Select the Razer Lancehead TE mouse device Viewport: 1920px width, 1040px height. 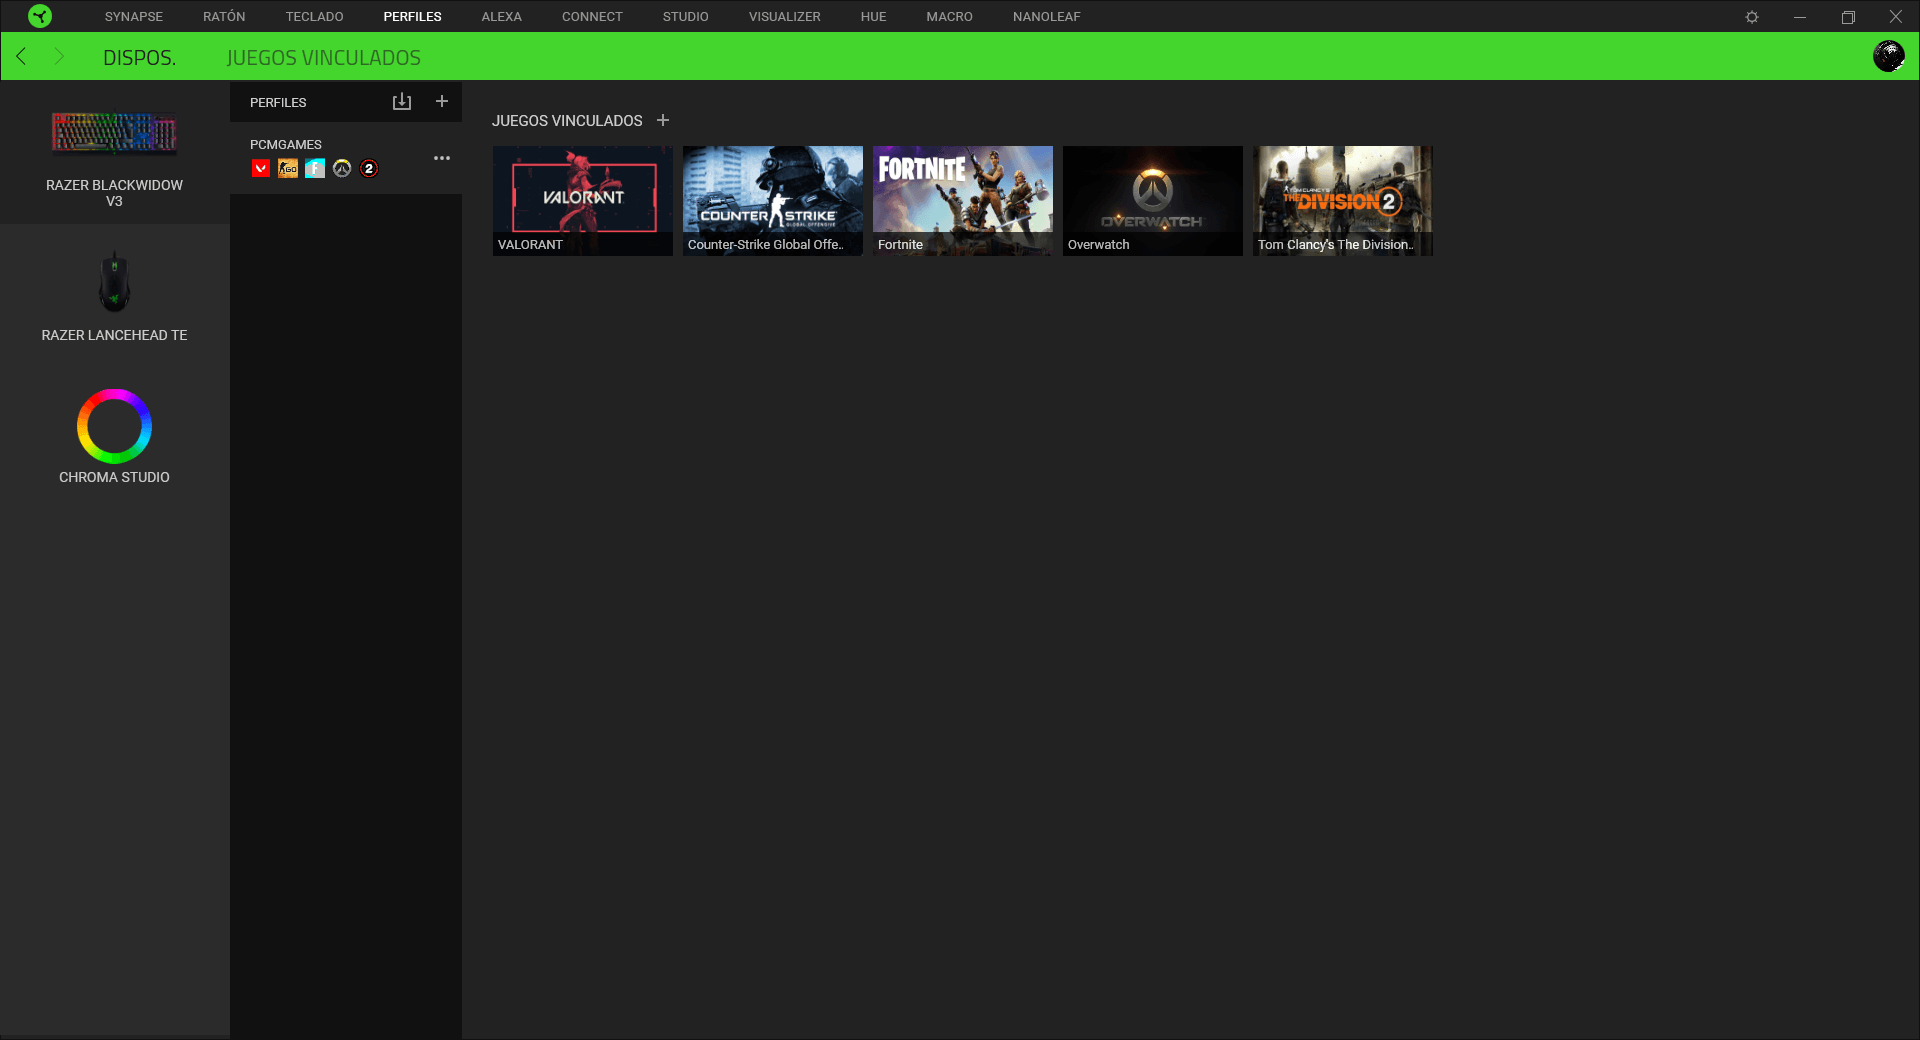click(x=114, y=295)
